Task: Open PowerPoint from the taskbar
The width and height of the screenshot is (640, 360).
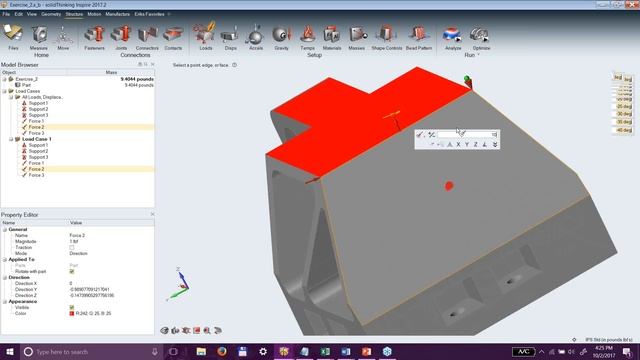Action: click(367, 351)
